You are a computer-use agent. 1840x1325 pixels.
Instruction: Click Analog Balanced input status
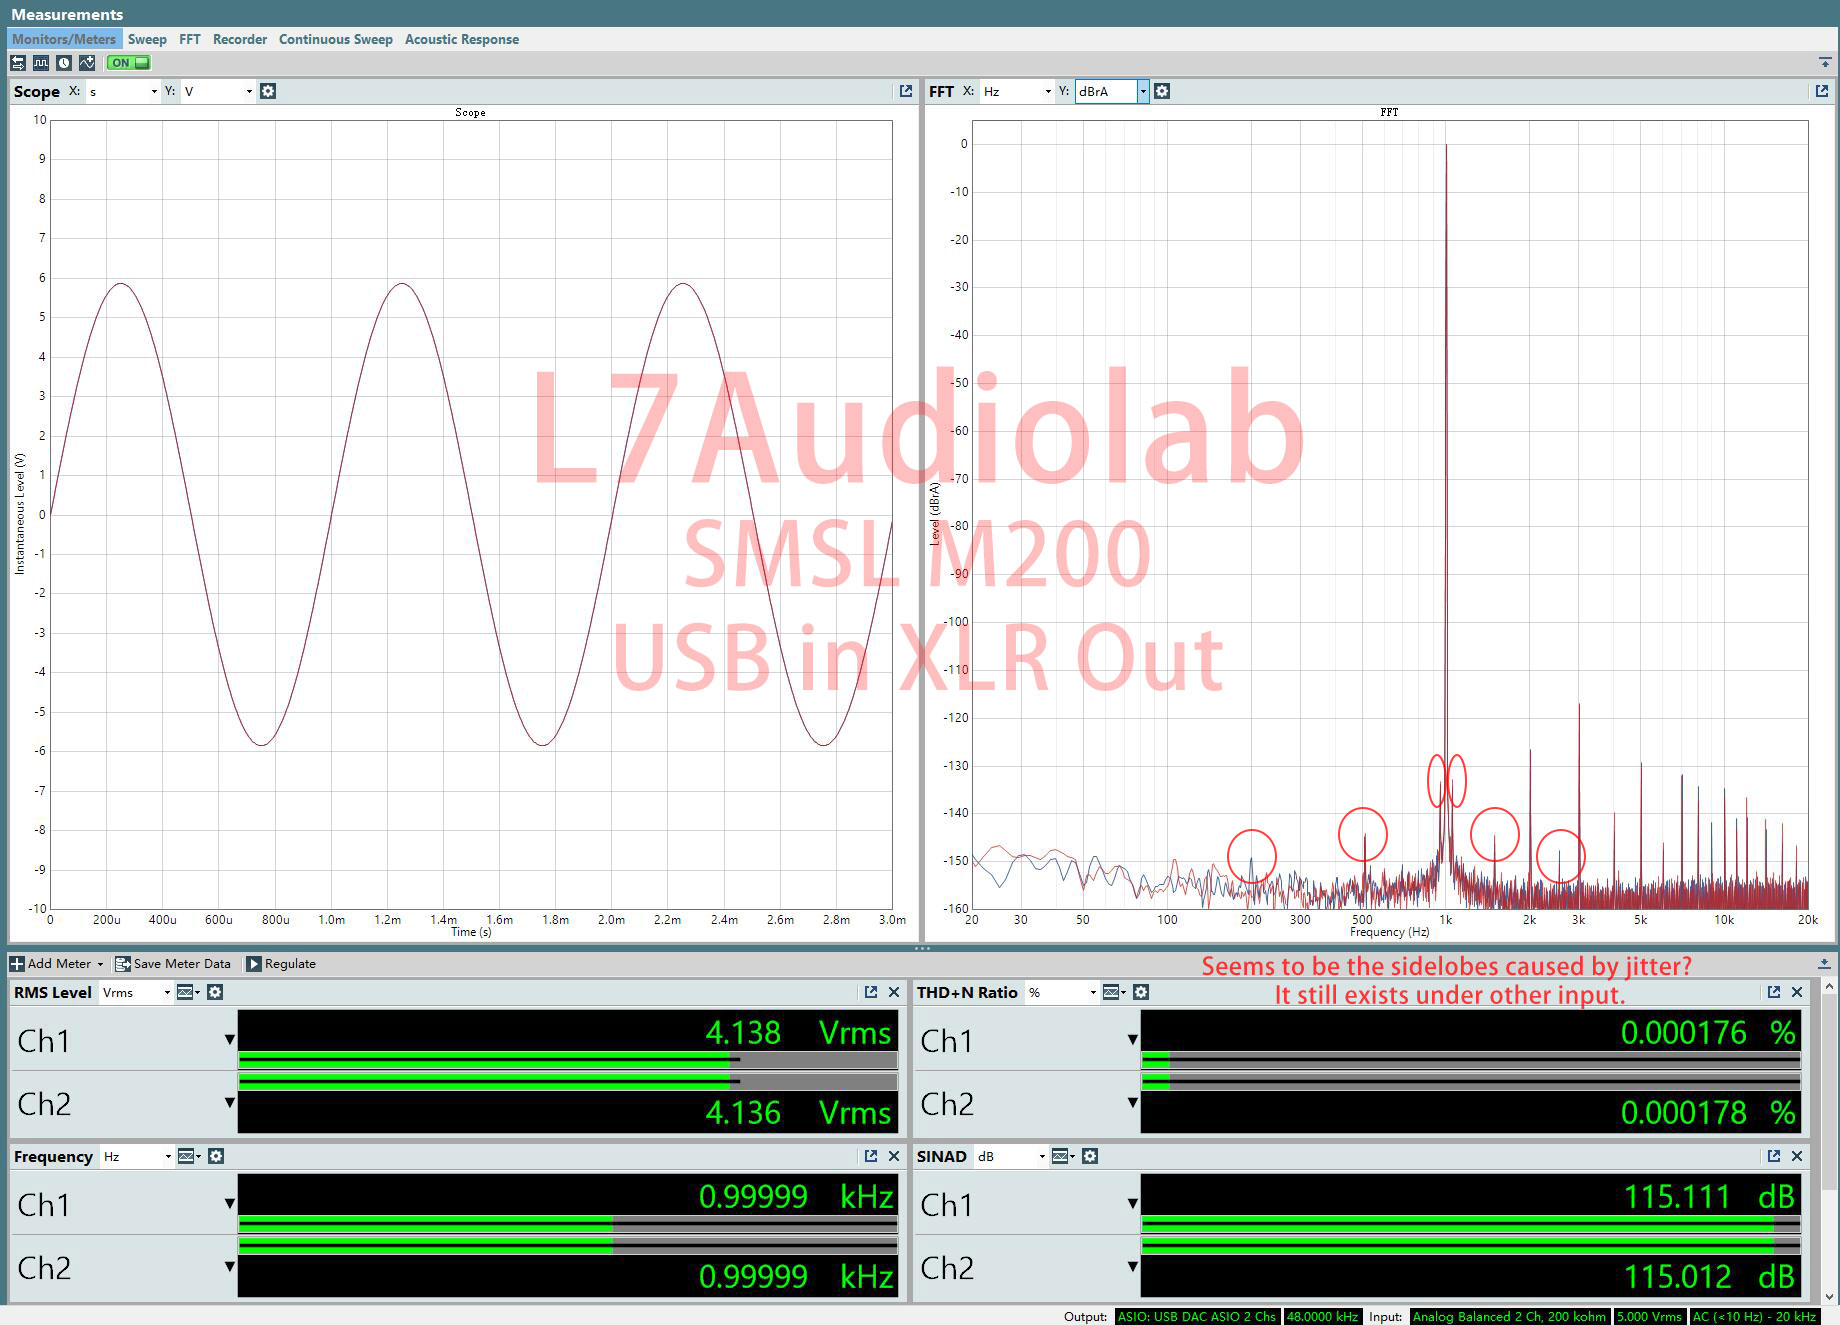[1509, 1316]
